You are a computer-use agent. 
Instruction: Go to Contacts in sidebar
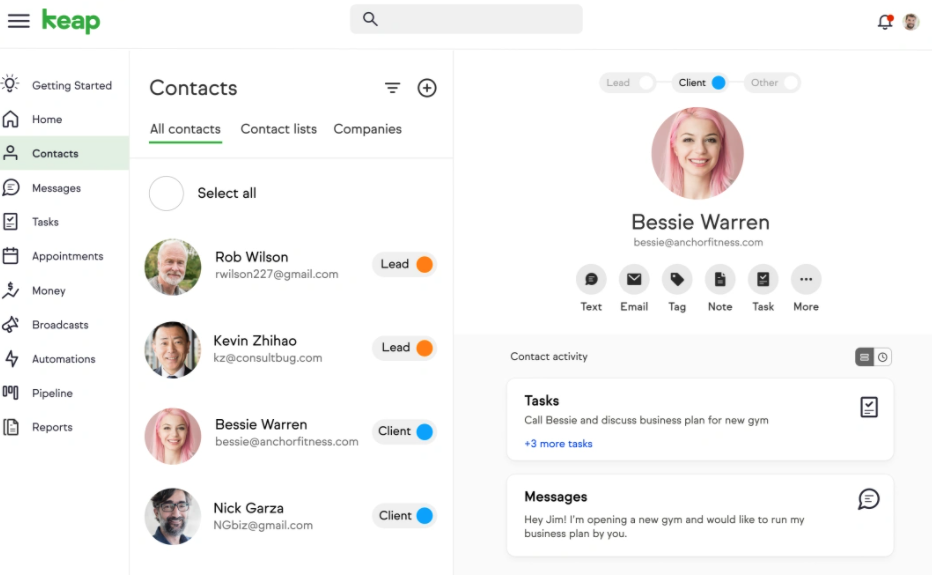click(x=64, y=153)
